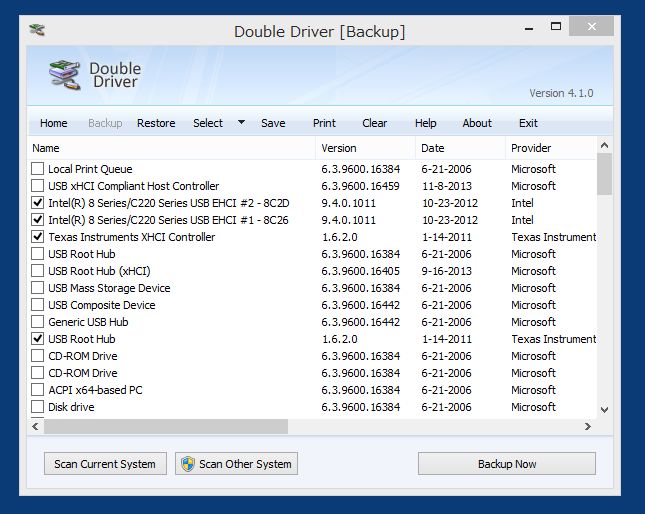645x514 pixels.
Task: Click the shield icon on Scan Other System
Action: [188, 464]
